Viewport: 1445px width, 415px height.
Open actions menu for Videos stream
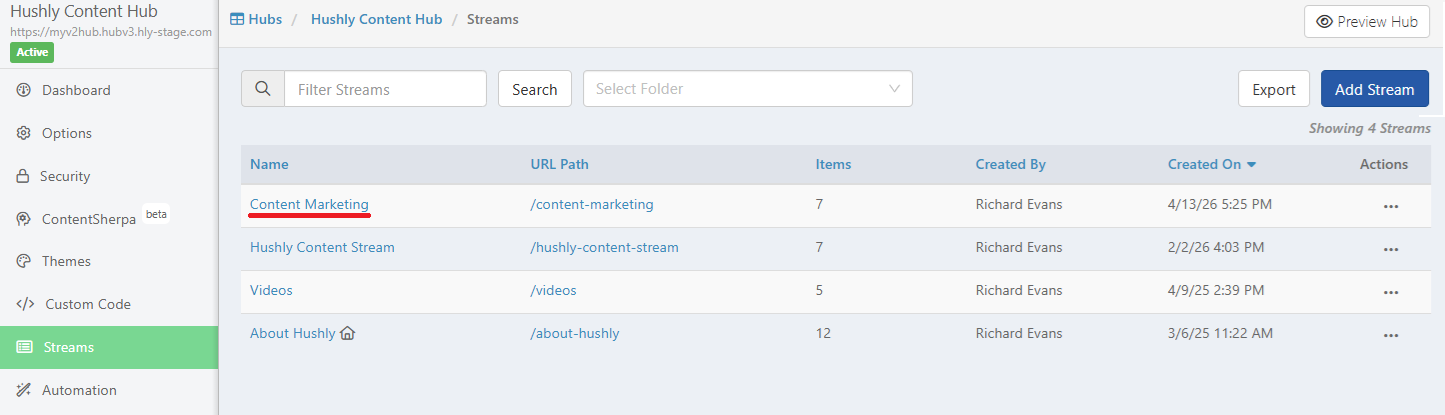pyautogui.click(x=1390, y=292)
